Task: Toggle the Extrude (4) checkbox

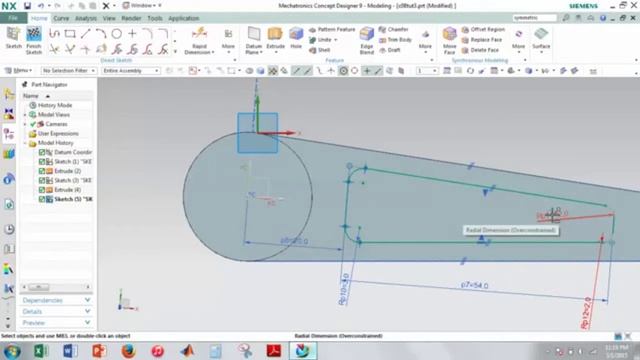Action: click(42, 190)
